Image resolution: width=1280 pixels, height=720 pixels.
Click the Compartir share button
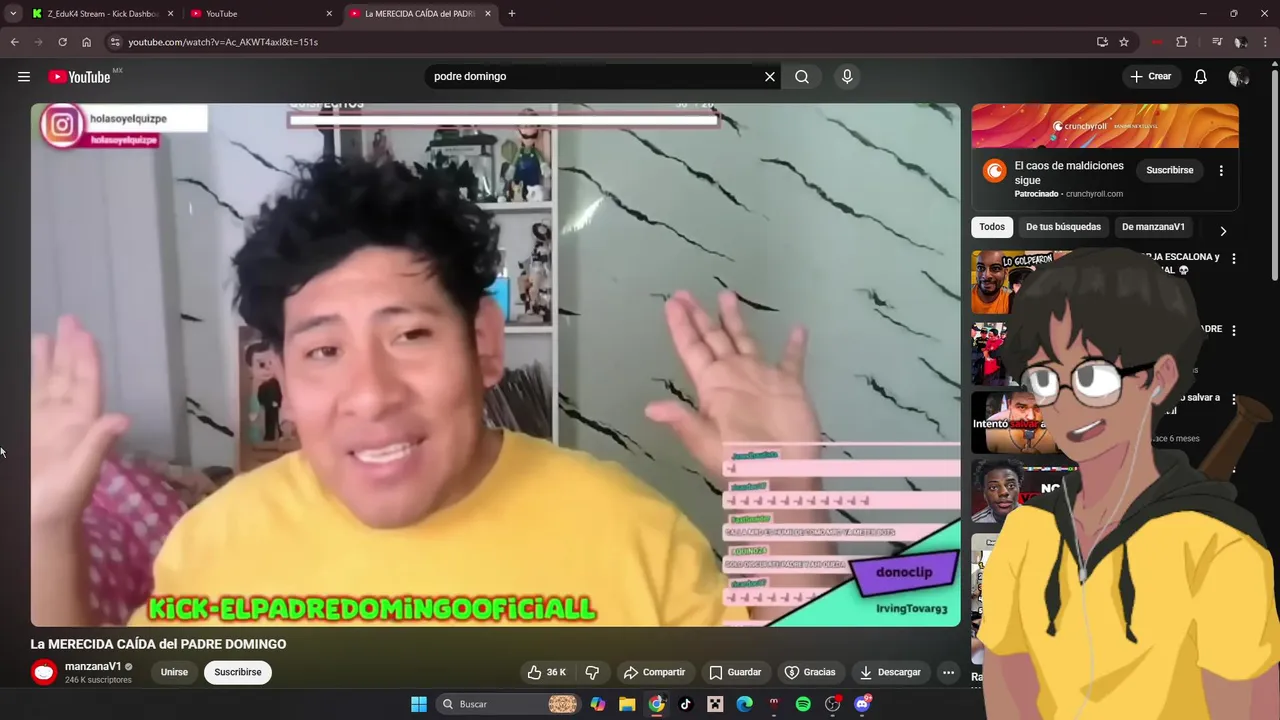[x=654, y=672]
